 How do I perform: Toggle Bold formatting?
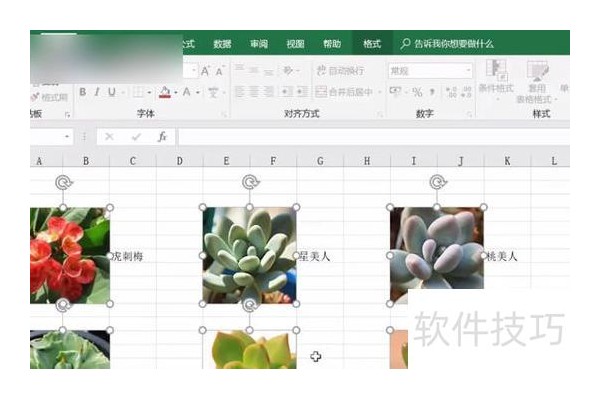pos(82,92)
